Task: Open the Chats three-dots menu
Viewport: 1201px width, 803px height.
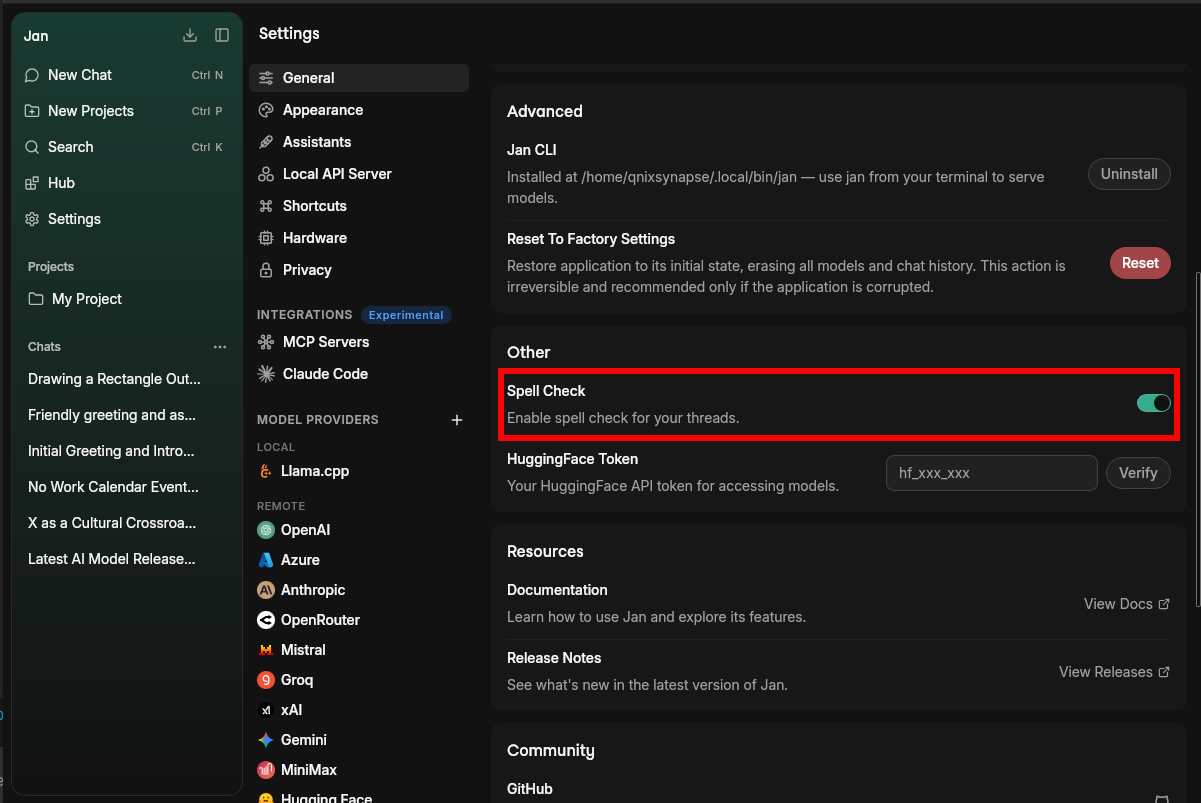Action: [220, 347]
